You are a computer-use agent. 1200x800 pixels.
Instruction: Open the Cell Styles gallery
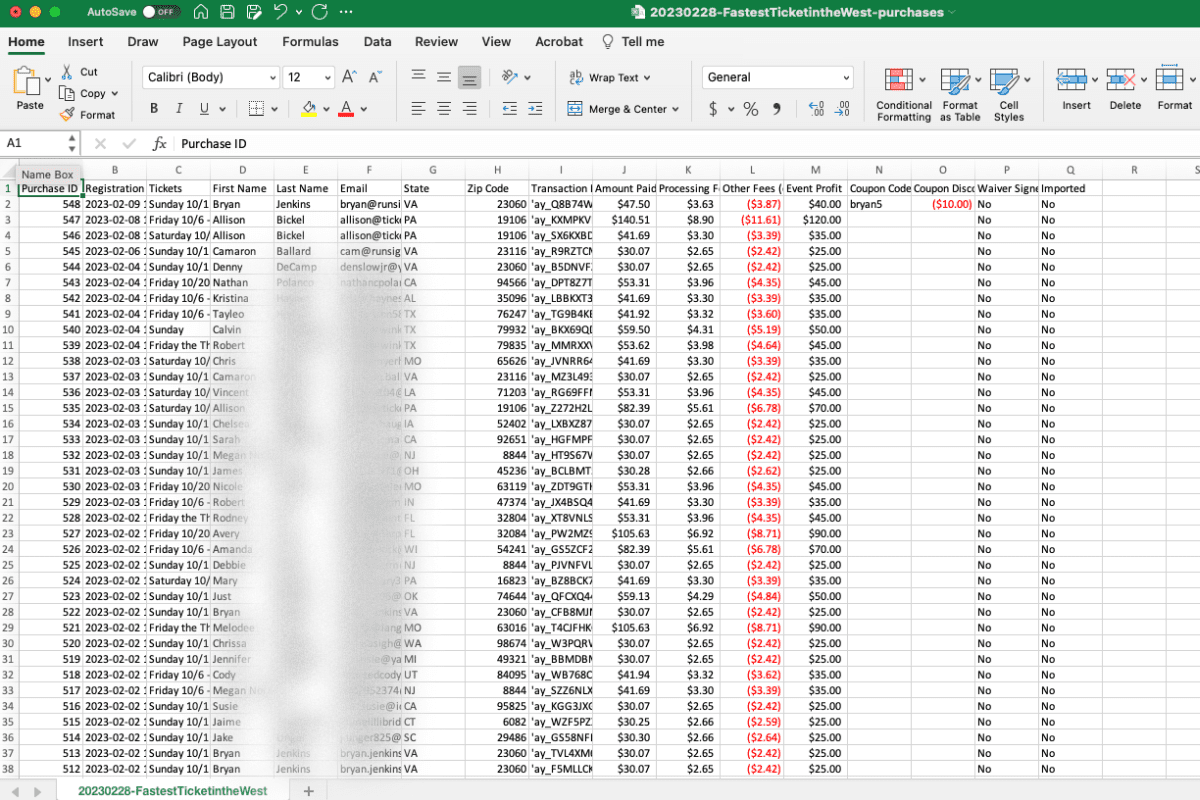coord(1009,90)
